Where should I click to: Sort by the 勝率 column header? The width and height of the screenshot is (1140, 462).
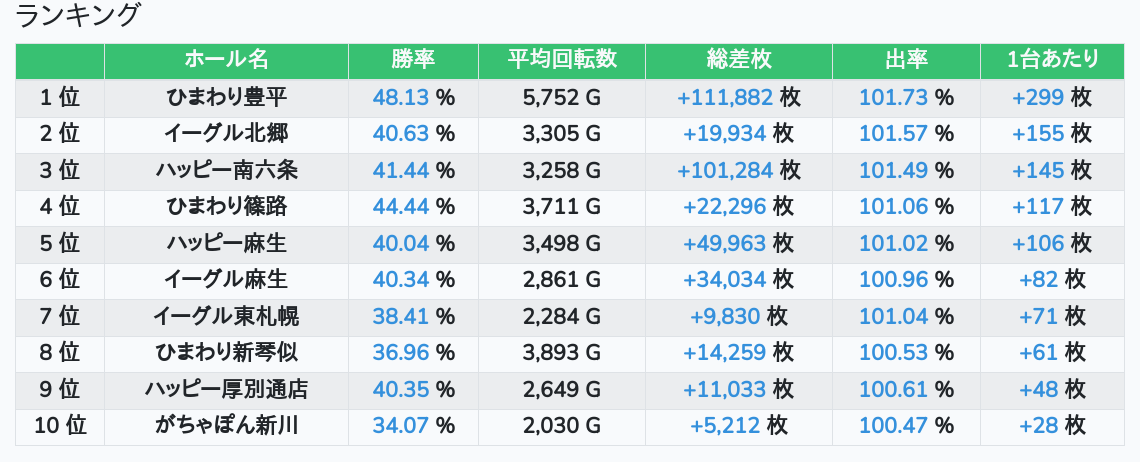(x=413, y=60)
